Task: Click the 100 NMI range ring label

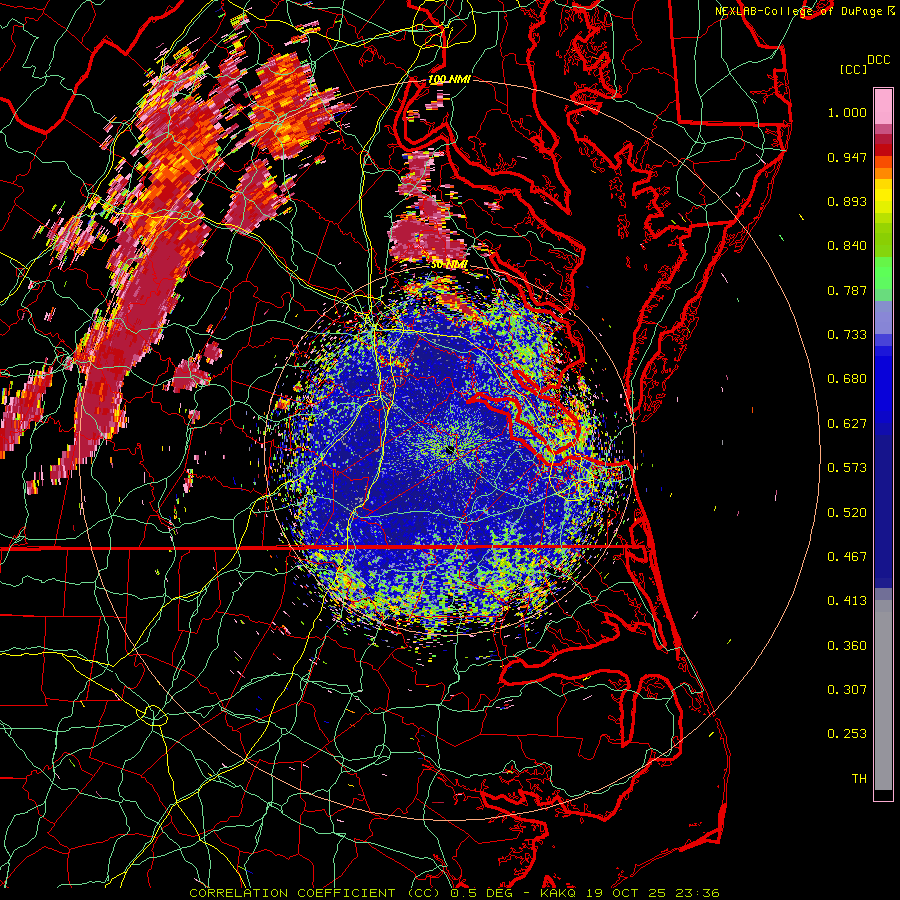Action: [x=449, y=79]
